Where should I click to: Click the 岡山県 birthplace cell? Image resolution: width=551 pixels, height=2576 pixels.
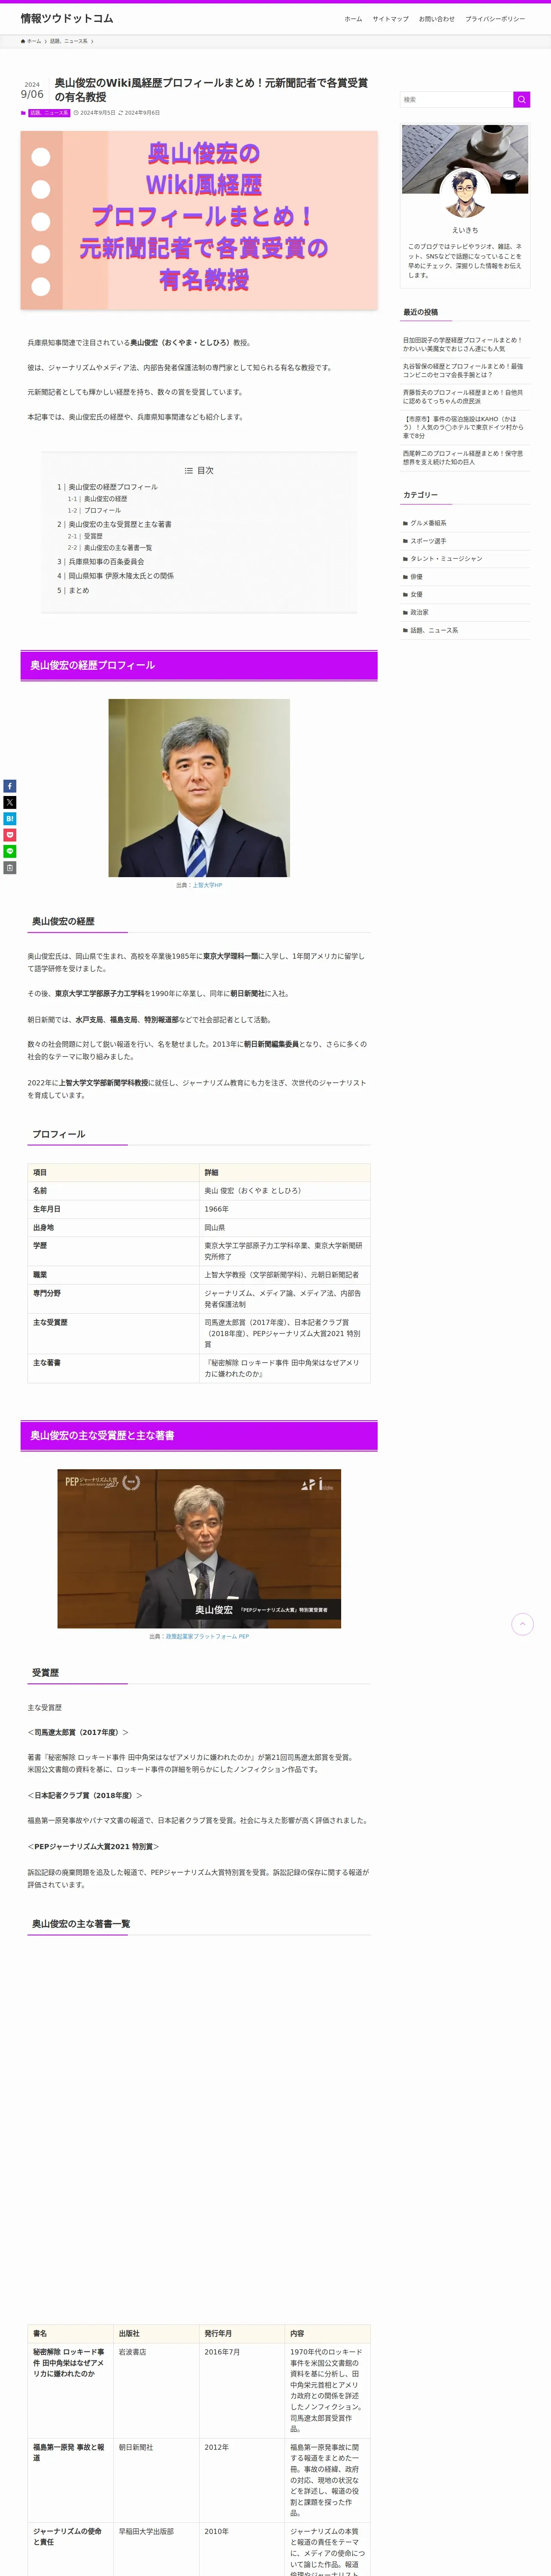point(285,1227)
